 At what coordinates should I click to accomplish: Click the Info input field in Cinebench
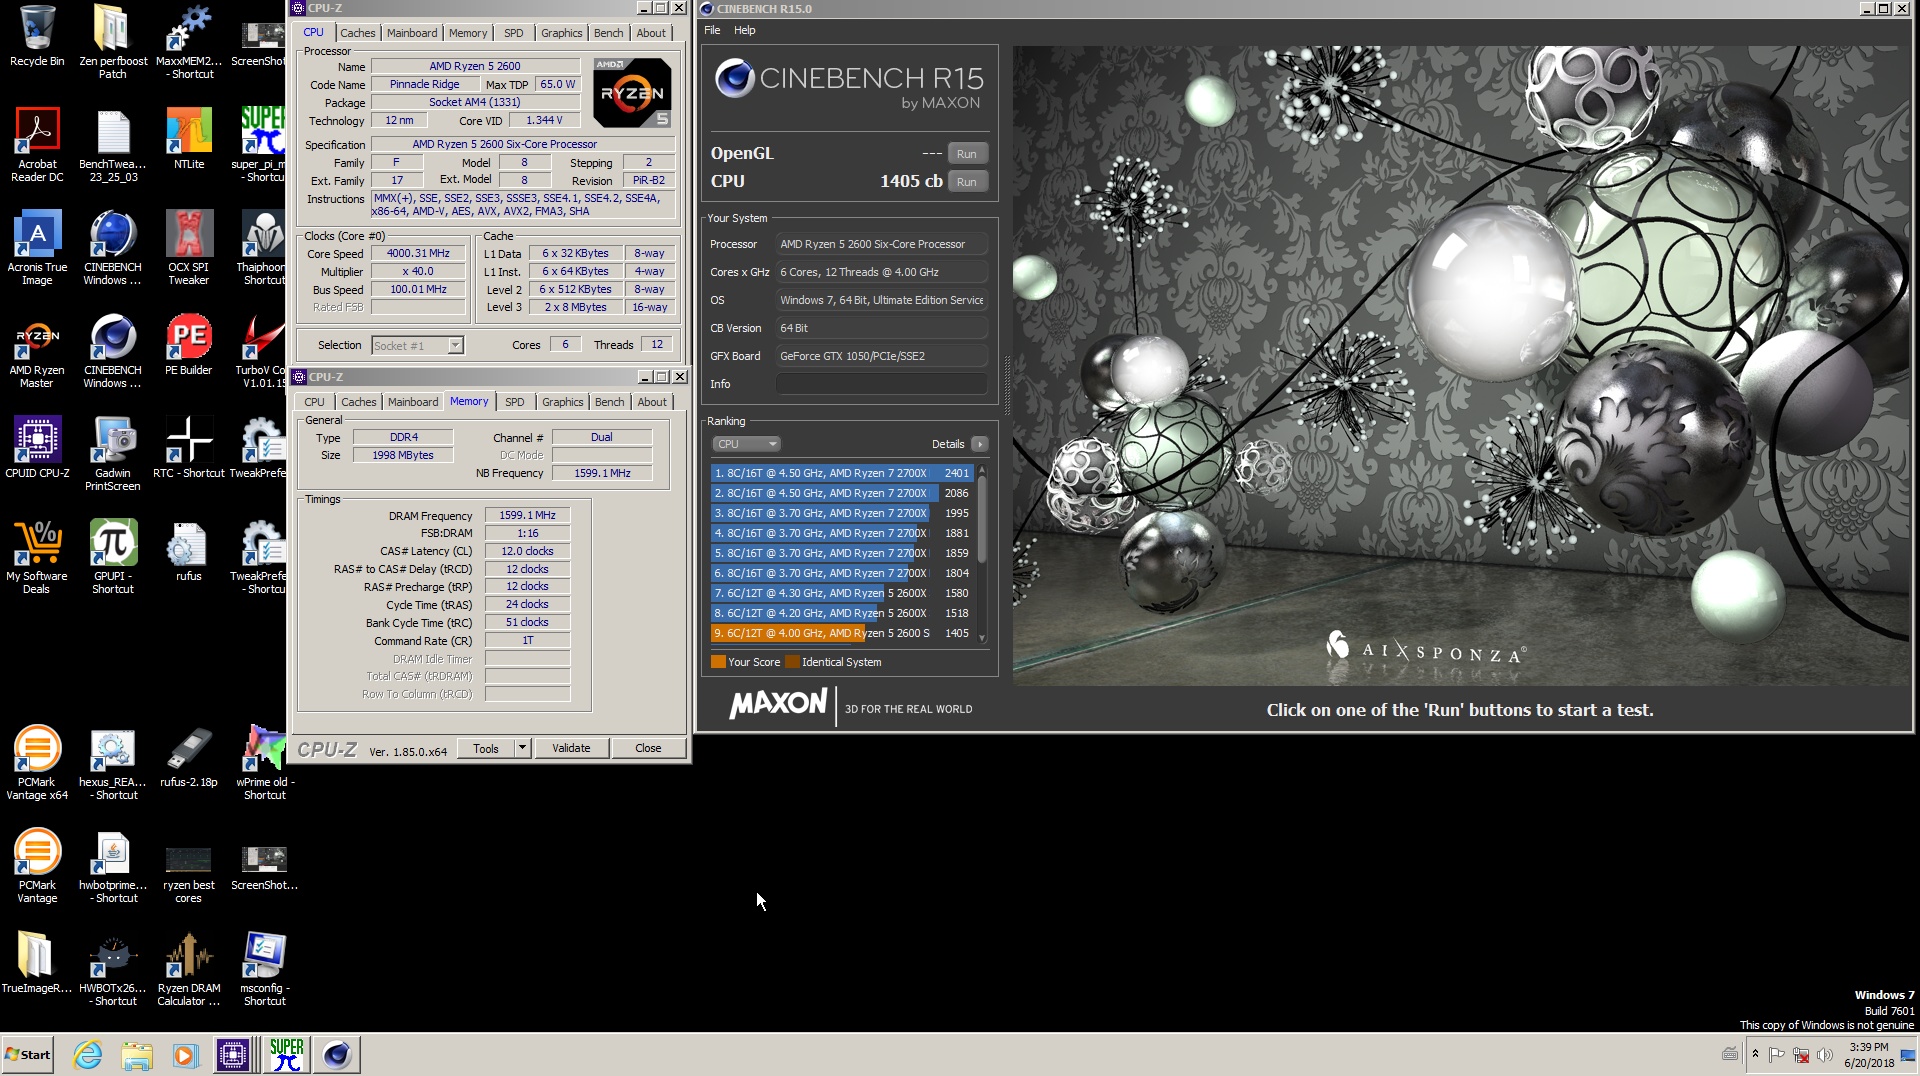[x=882, y=384]
